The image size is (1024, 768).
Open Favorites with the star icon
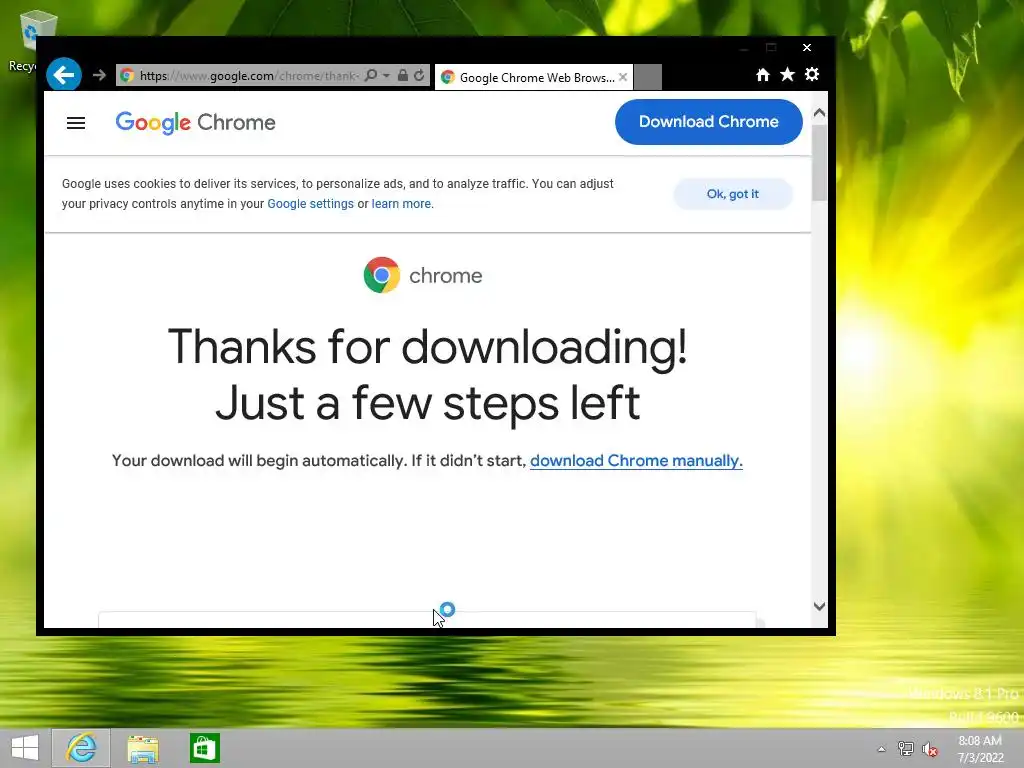pyautogui.click(x=788, y=74)
